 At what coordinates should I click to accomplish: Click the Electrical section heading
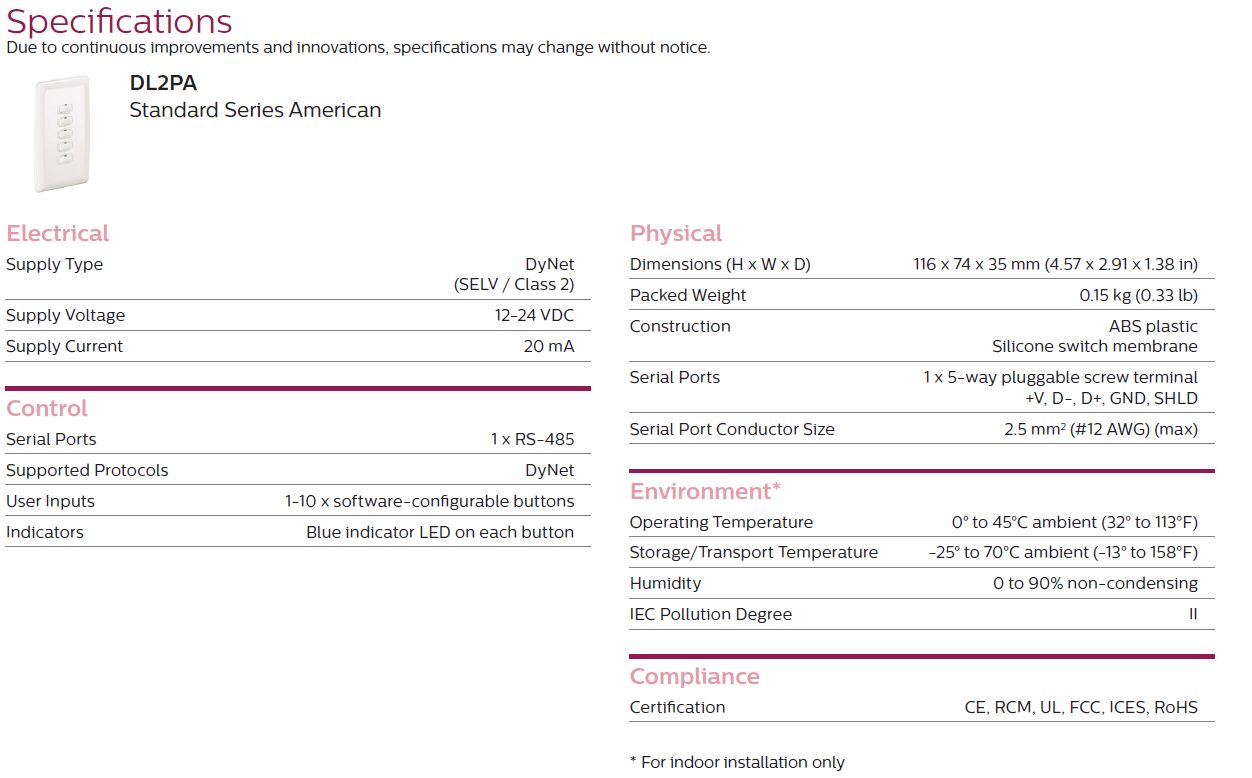57,233
